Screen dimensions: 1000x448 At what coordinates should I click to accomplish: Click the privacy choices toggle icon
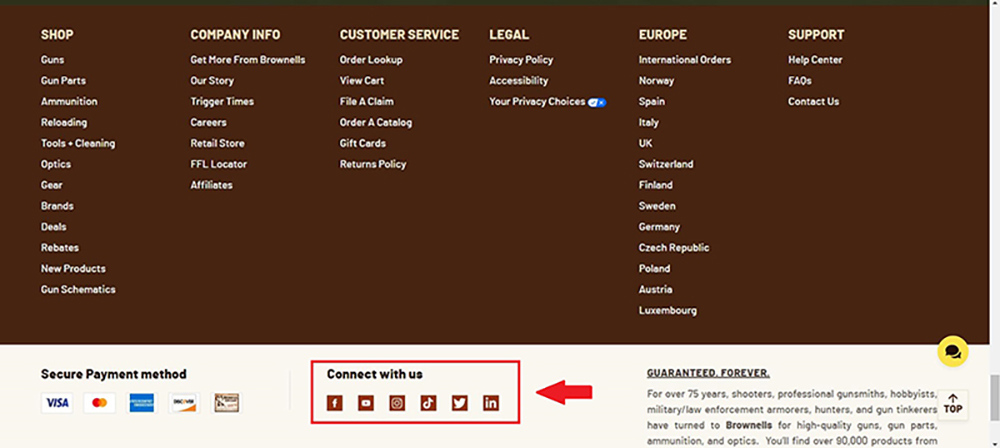coord(597,102)
